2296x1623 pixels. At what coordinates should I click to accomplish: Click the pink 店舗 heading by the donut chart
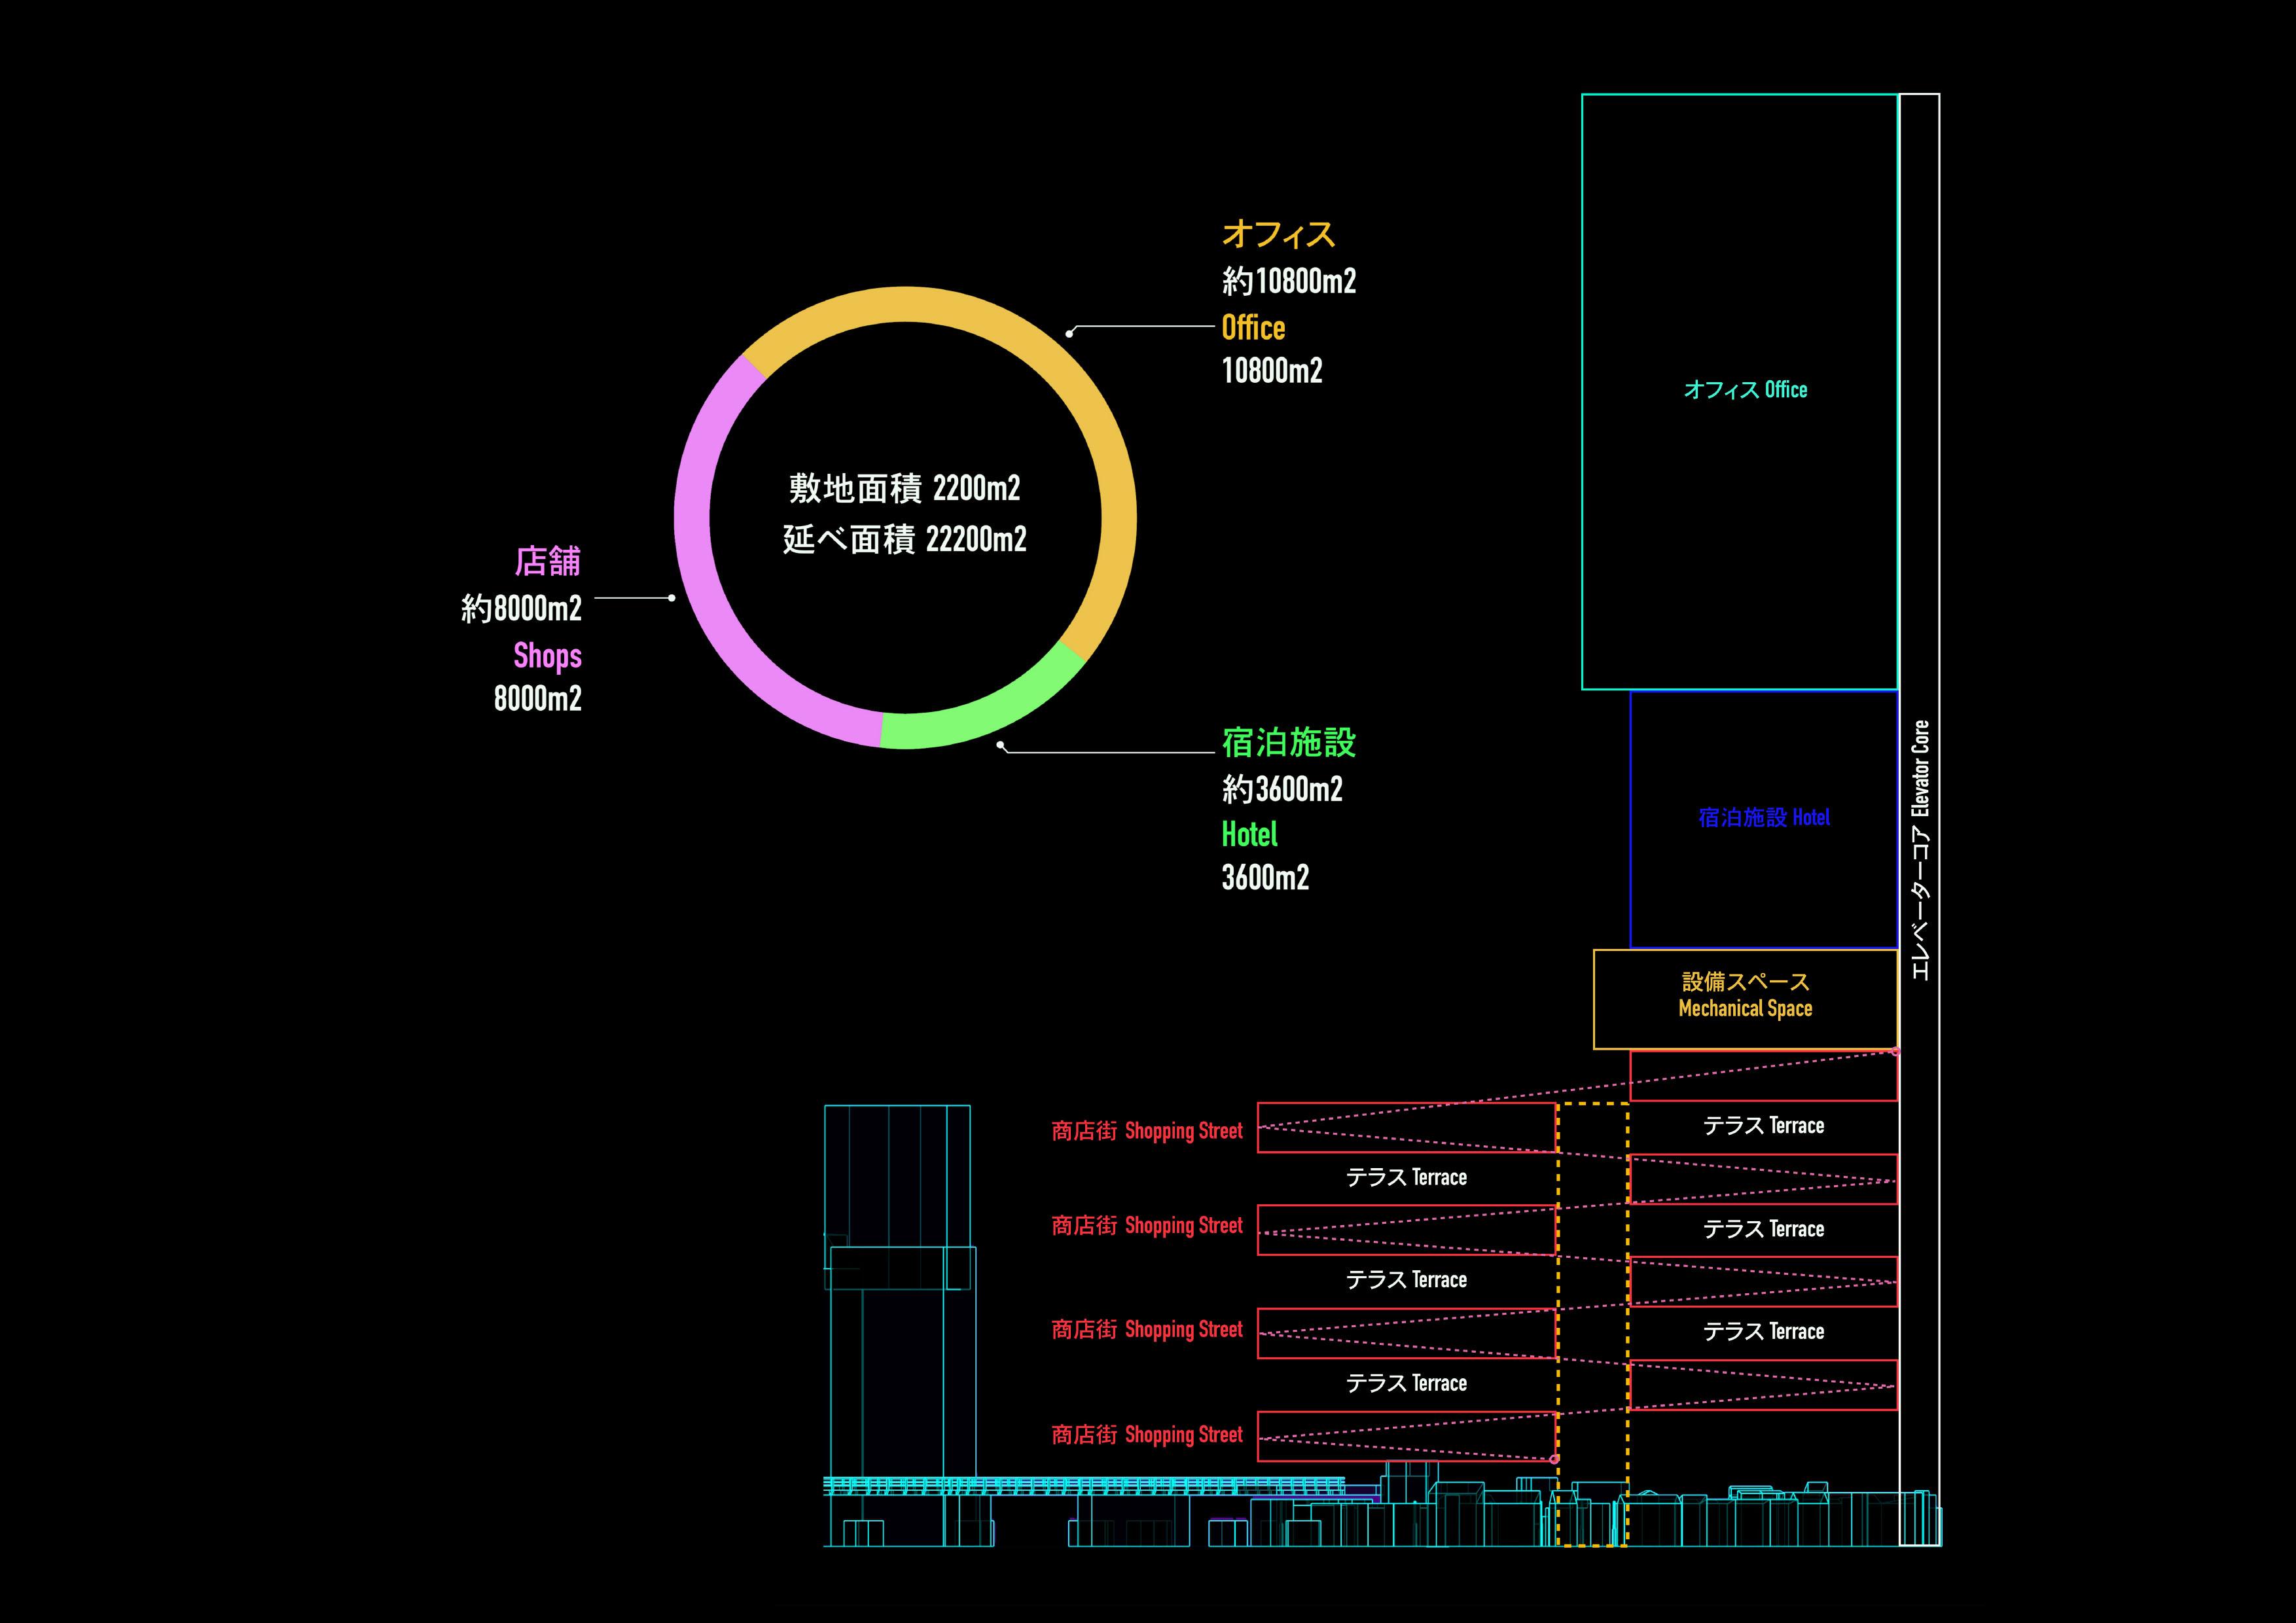coord(547,561)
